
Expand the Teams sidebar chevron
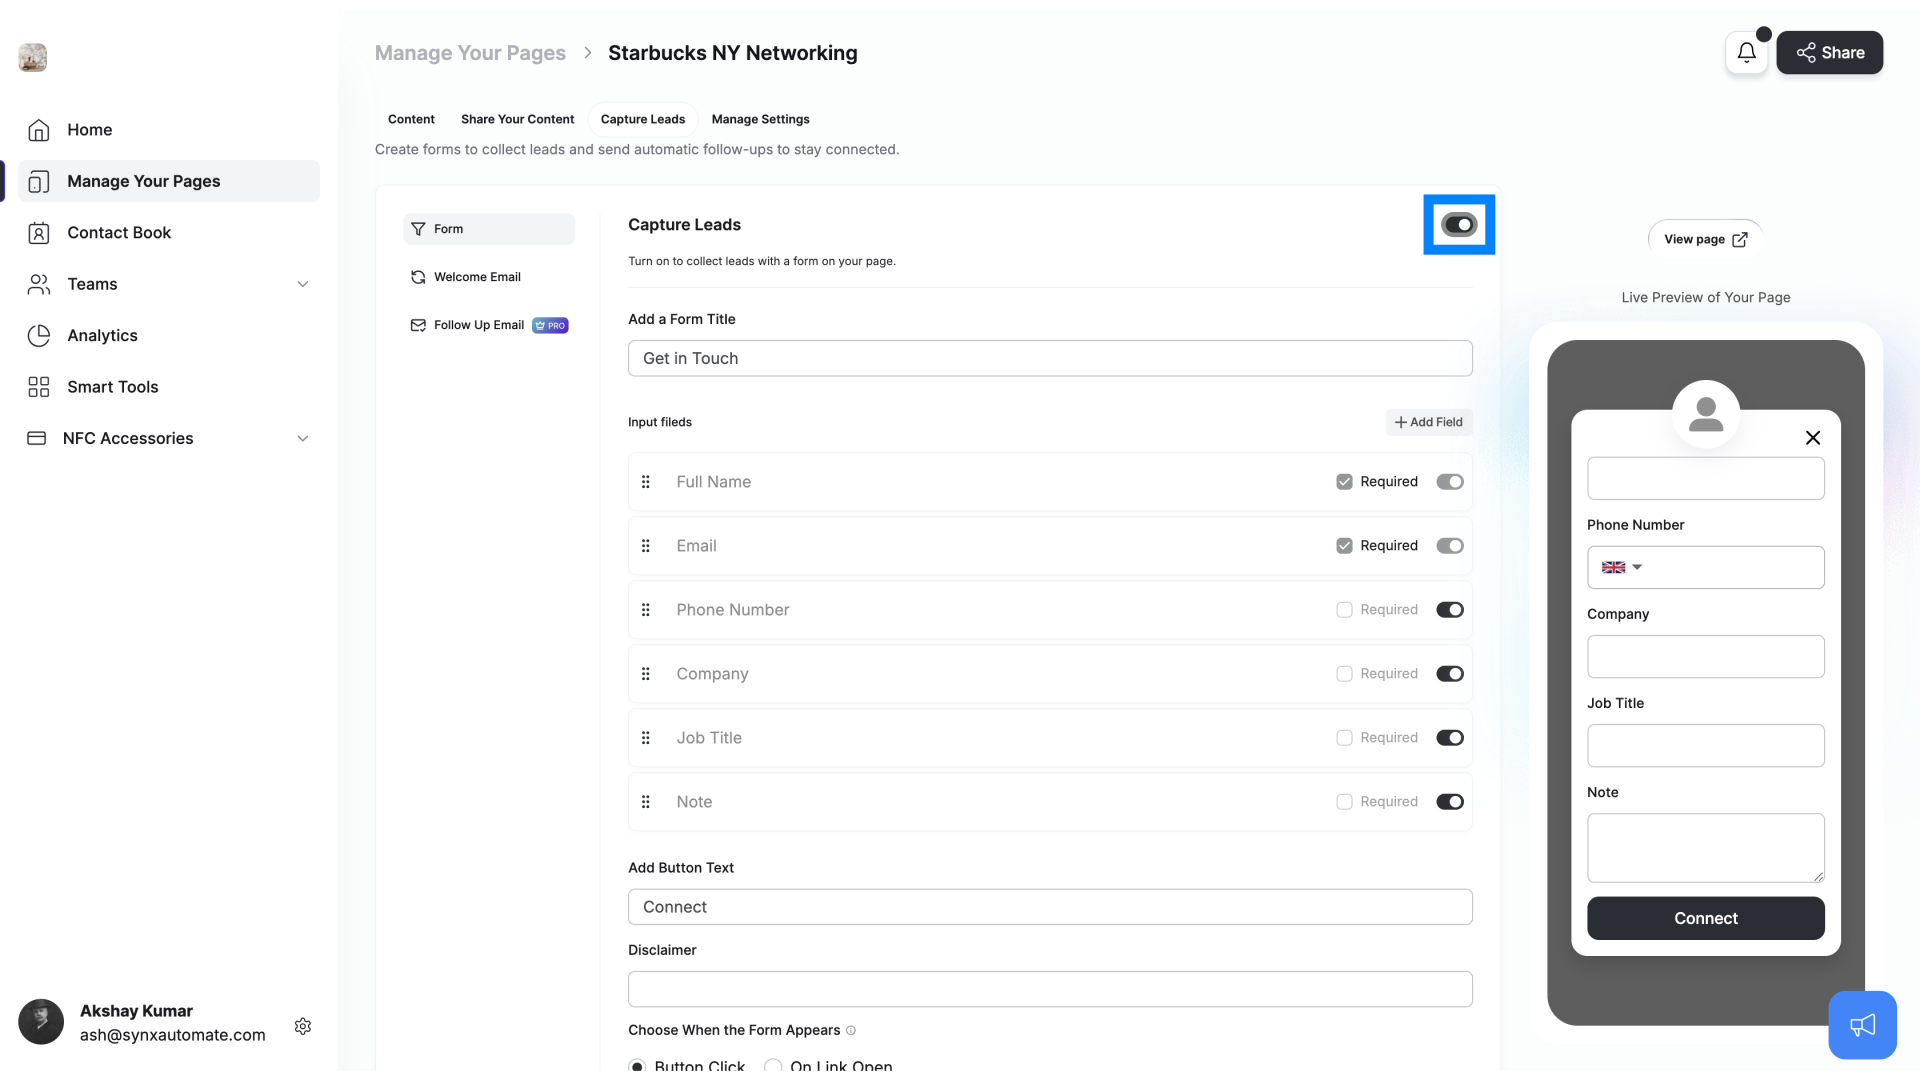(x=302, y=285)
